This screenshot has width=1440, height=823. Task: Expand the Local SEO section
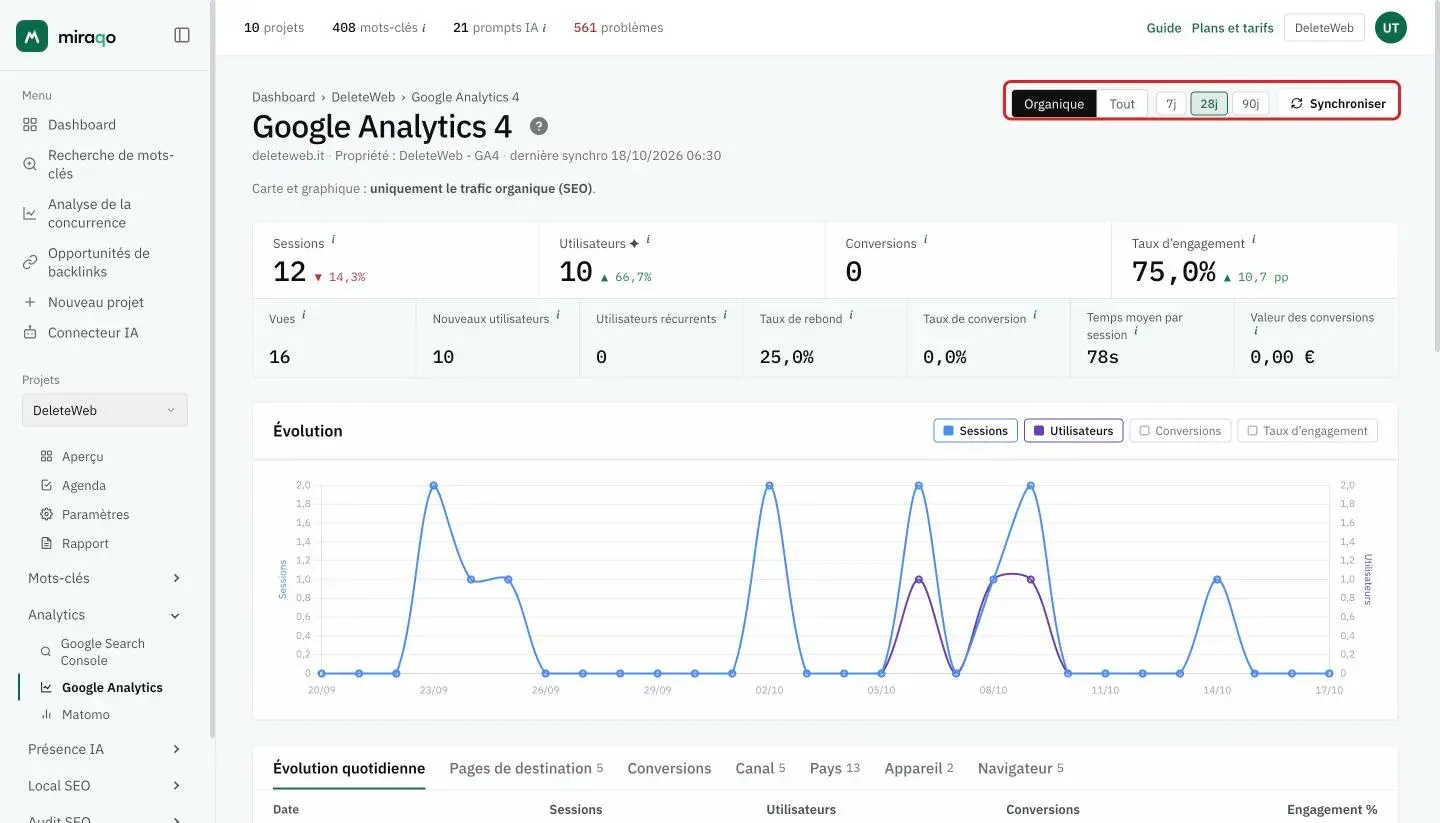(105, 786)
